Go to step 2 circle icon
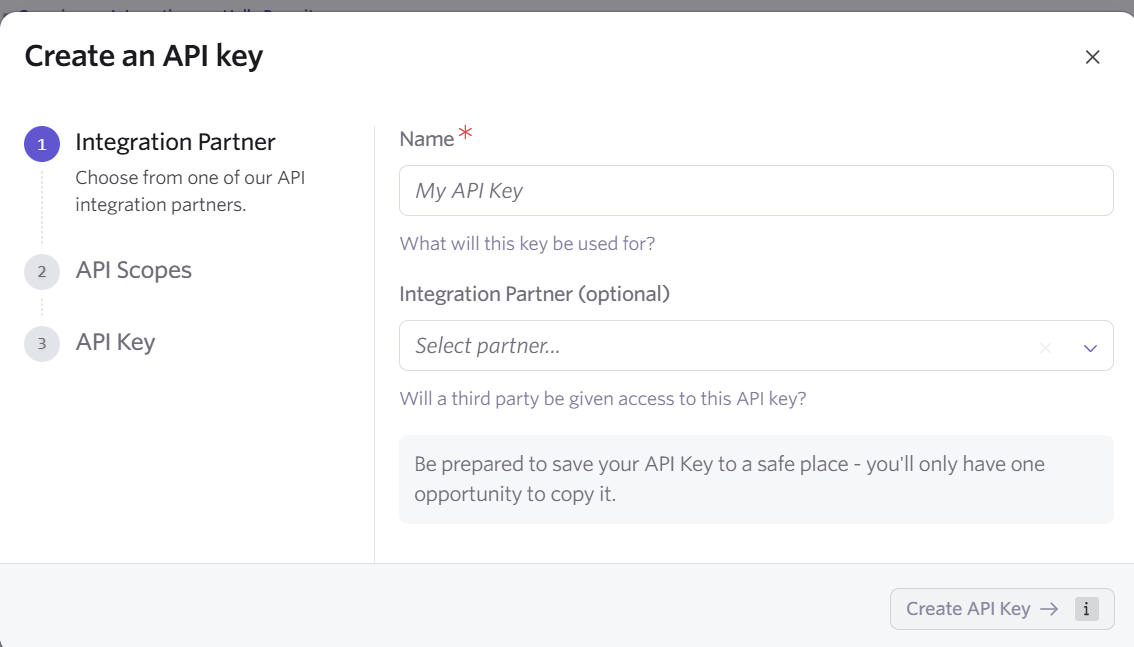 click(42, 272)
